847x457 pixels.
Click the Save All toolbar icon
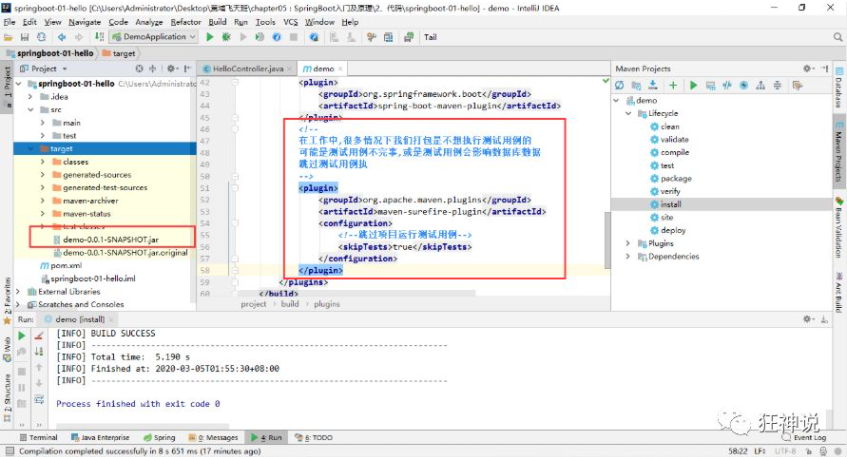pyautogui.click(x=25, y=37)
